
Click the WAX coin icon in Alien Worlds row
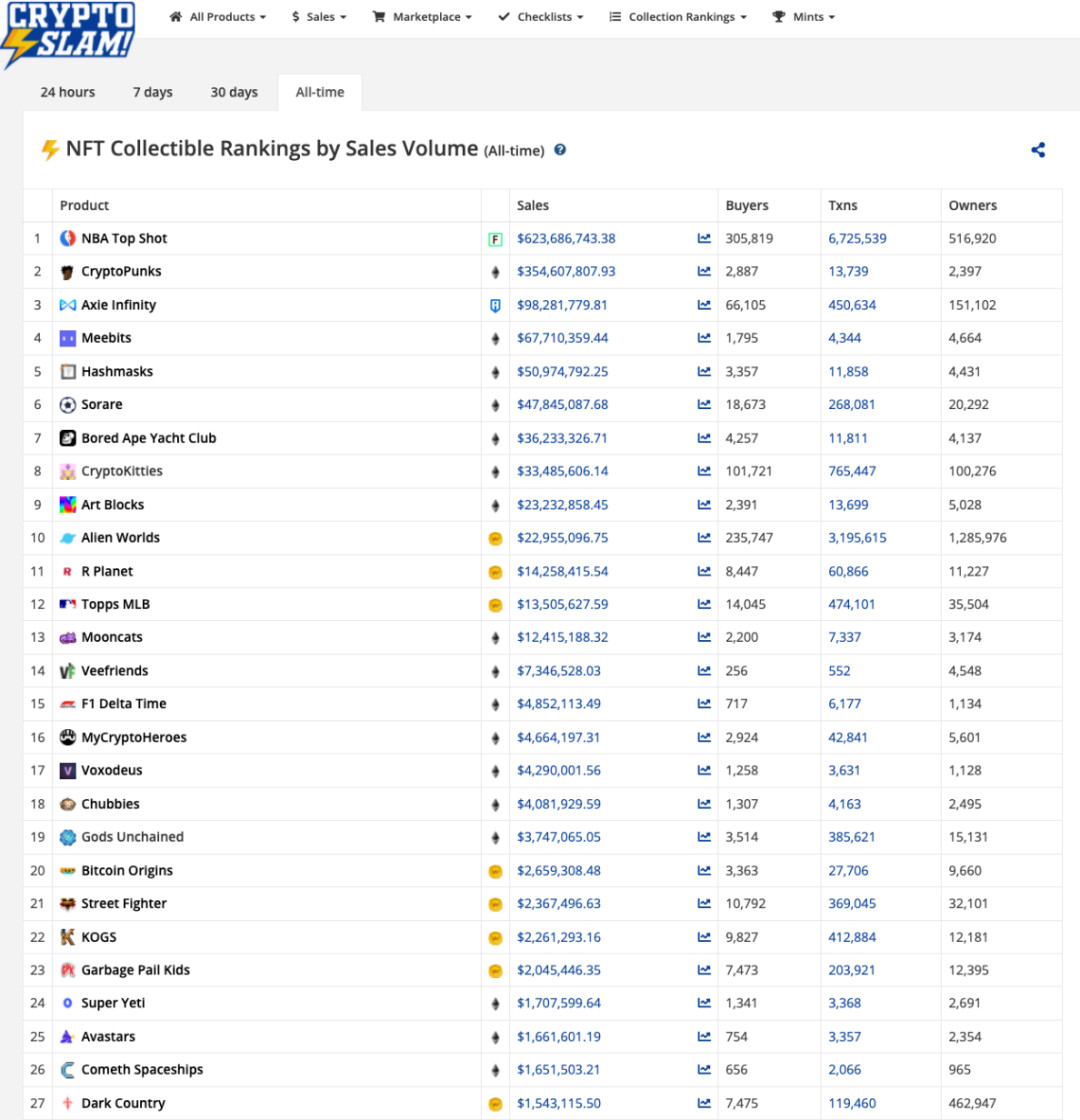pyautogui.click(x=495, y=539)
